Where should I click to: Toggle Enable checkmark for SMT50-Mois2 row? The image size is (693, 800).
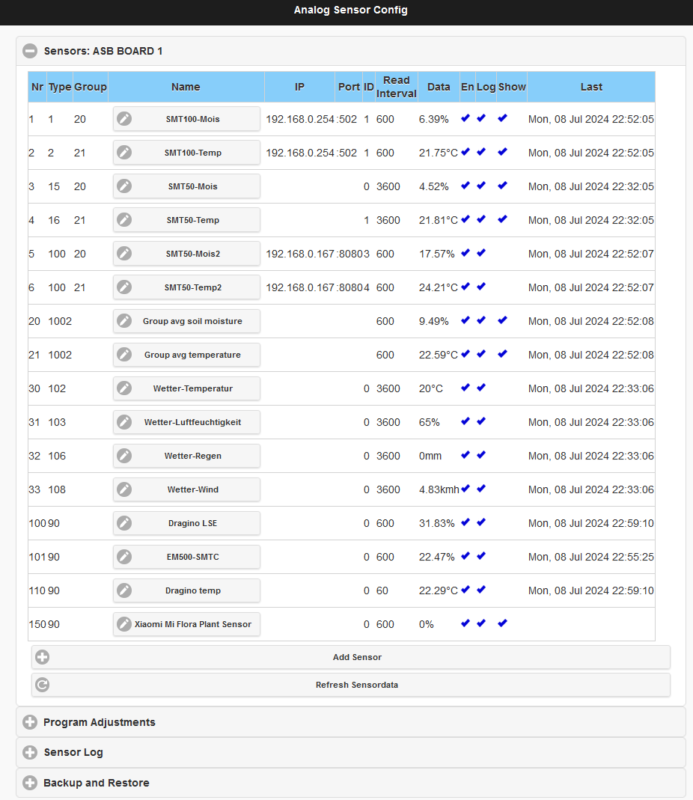[465, 253]
